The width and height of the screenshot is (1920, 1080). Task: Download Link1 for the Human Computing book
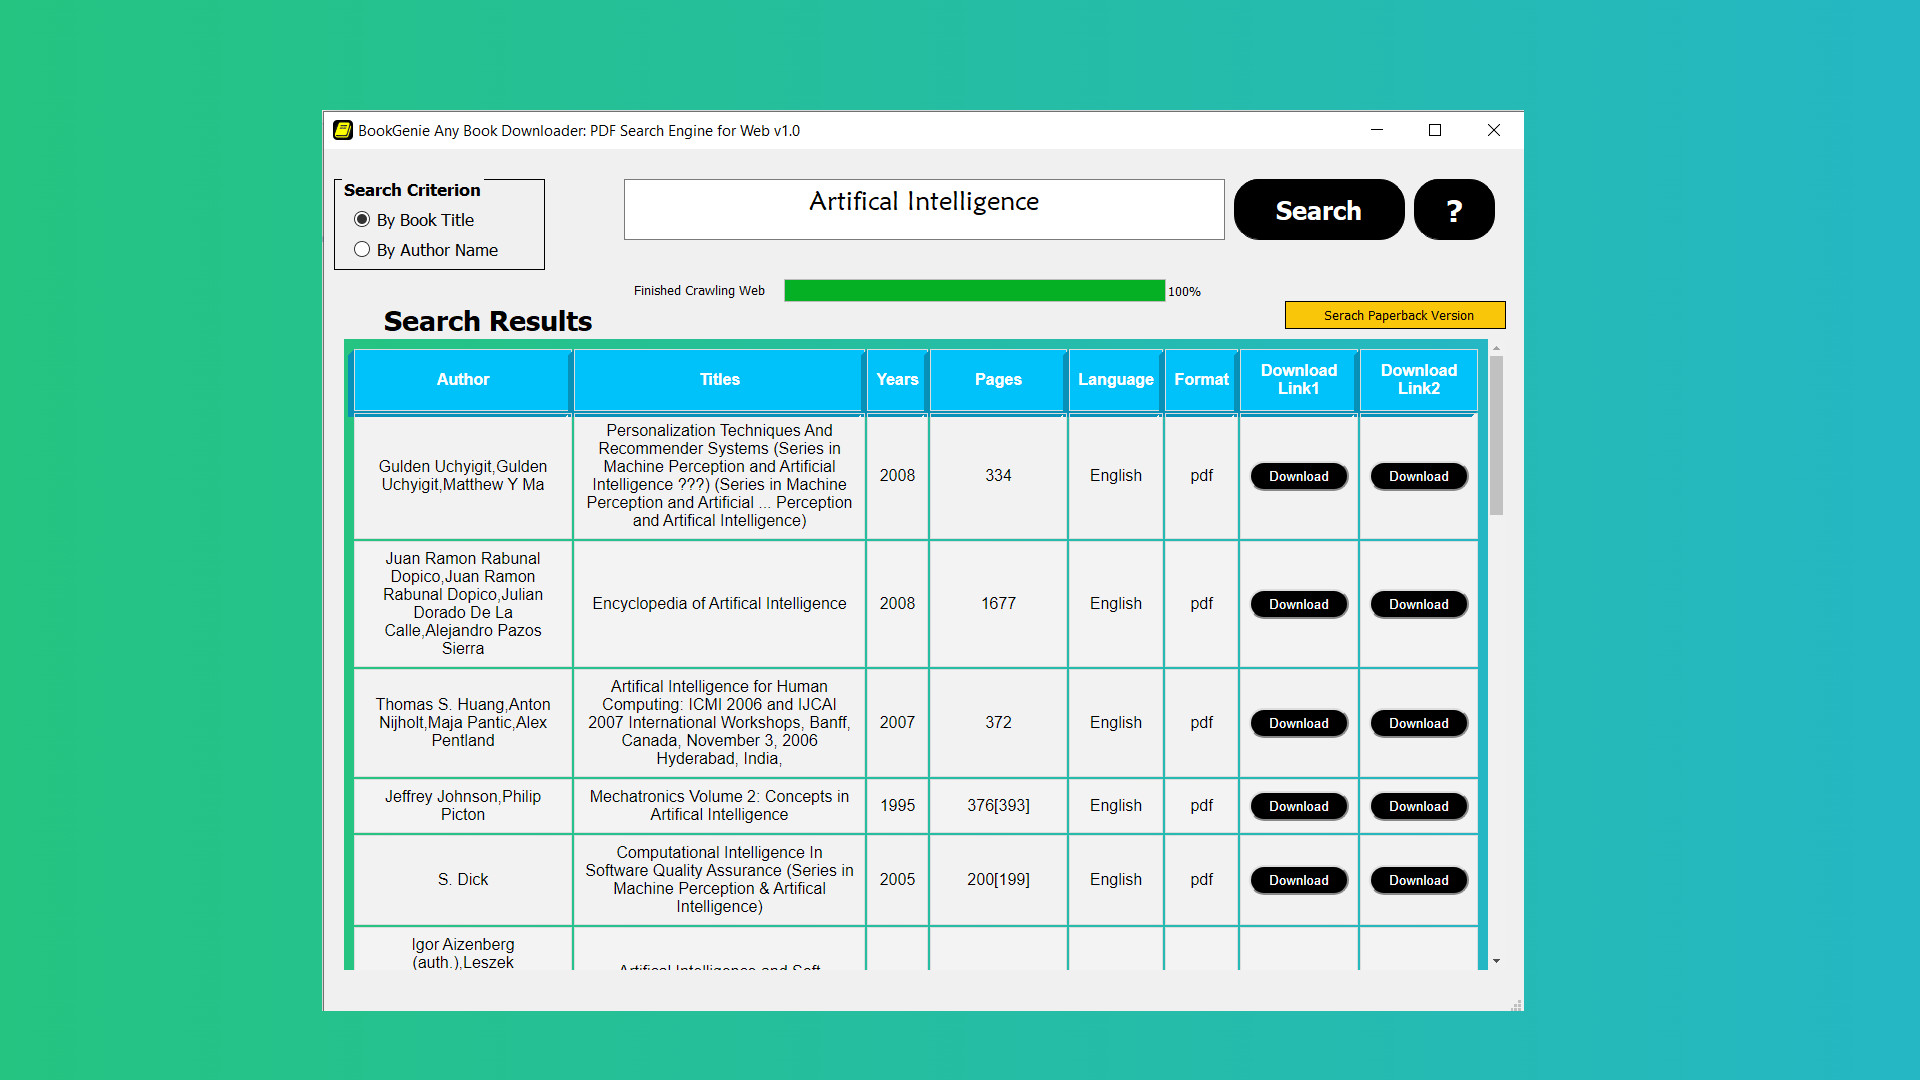click(x=1299, y=724)
